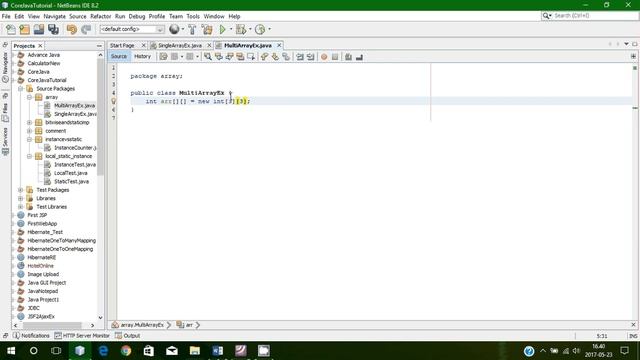Screen dimensions: 640x360
Task: Click the Stop Macro Recording icon
Action: (x=335, y=57)
